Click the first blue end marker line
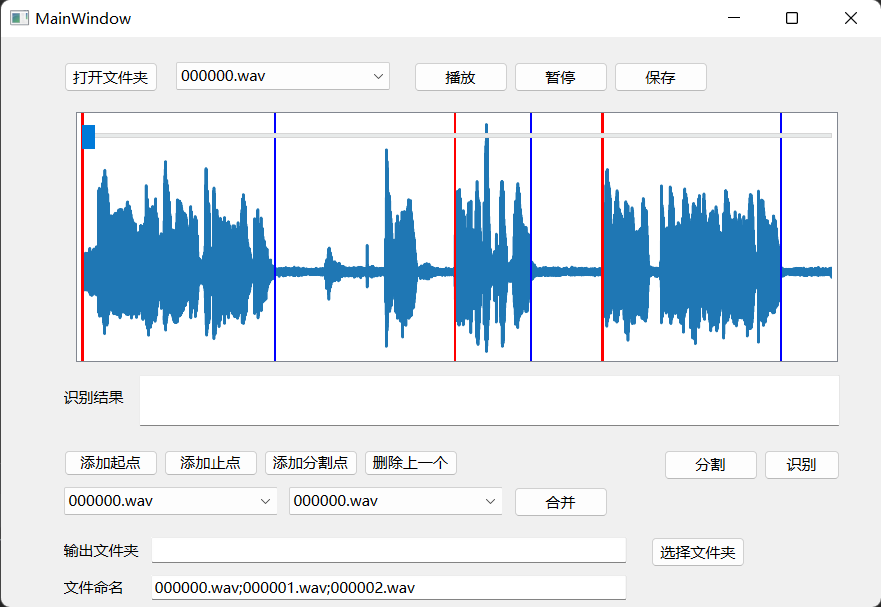This screenshot has width=881, height=607. [275, 237]
